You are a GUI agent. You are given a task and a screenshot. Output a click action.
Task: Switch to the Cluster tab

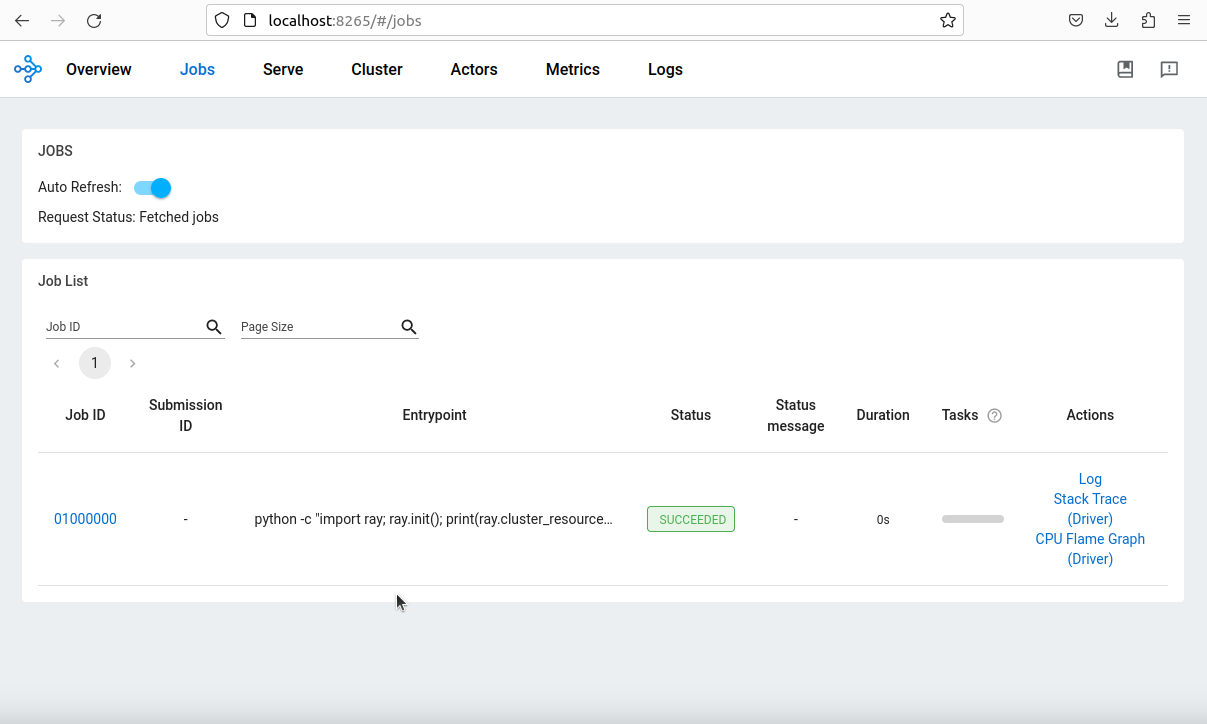(377, 69)
